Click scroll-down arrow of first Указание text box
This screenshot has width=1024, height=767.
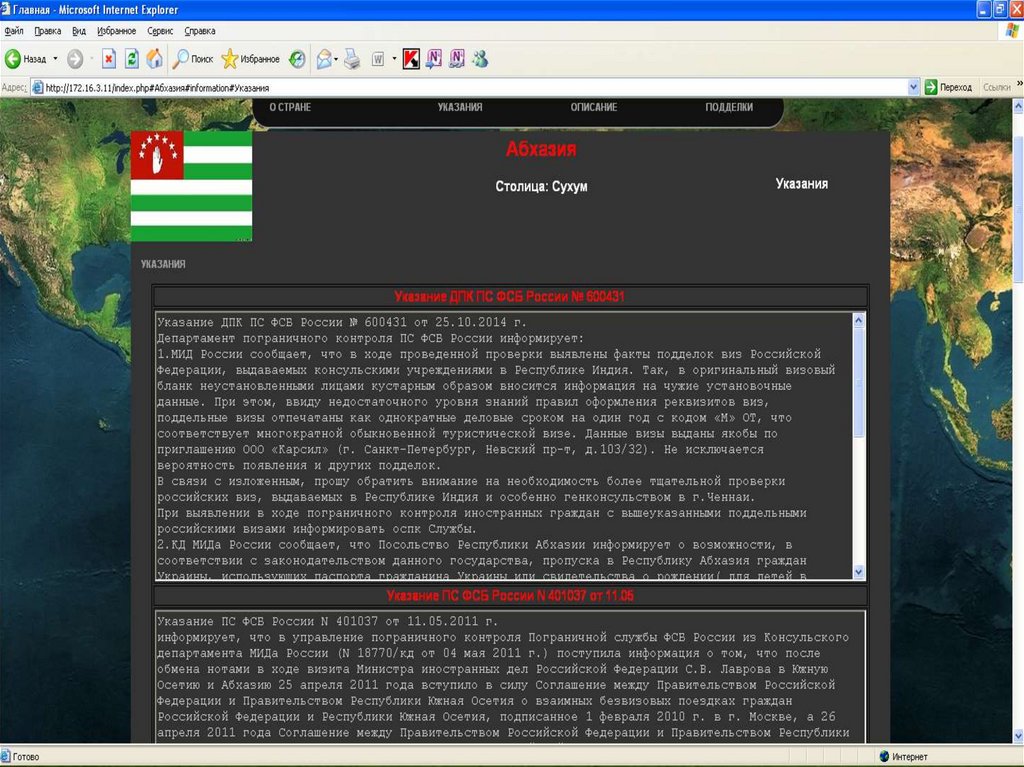click(858, 571)
